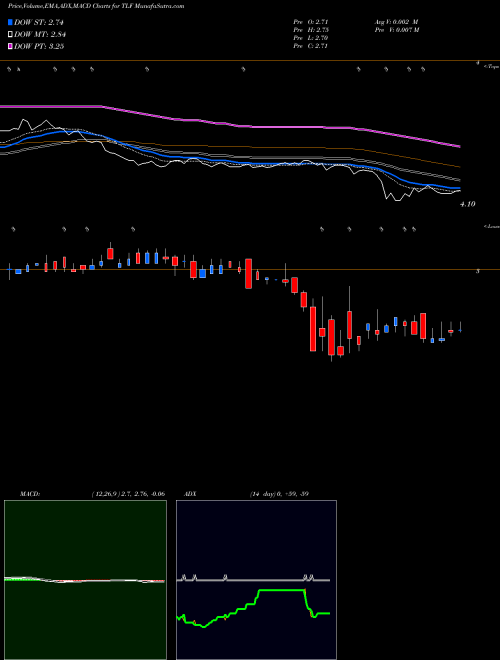Click the tallest red candlestick of the sharp drop

313,329
